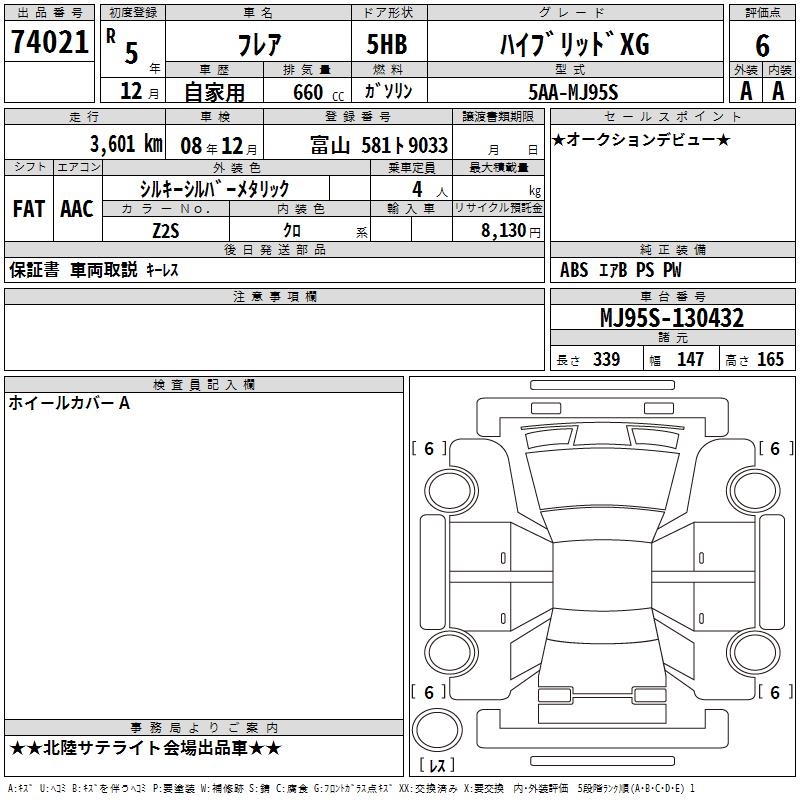This screenshot has width=800, height=800.
Task: Select the first registration month 12月
Action: (x=139, y=91)
